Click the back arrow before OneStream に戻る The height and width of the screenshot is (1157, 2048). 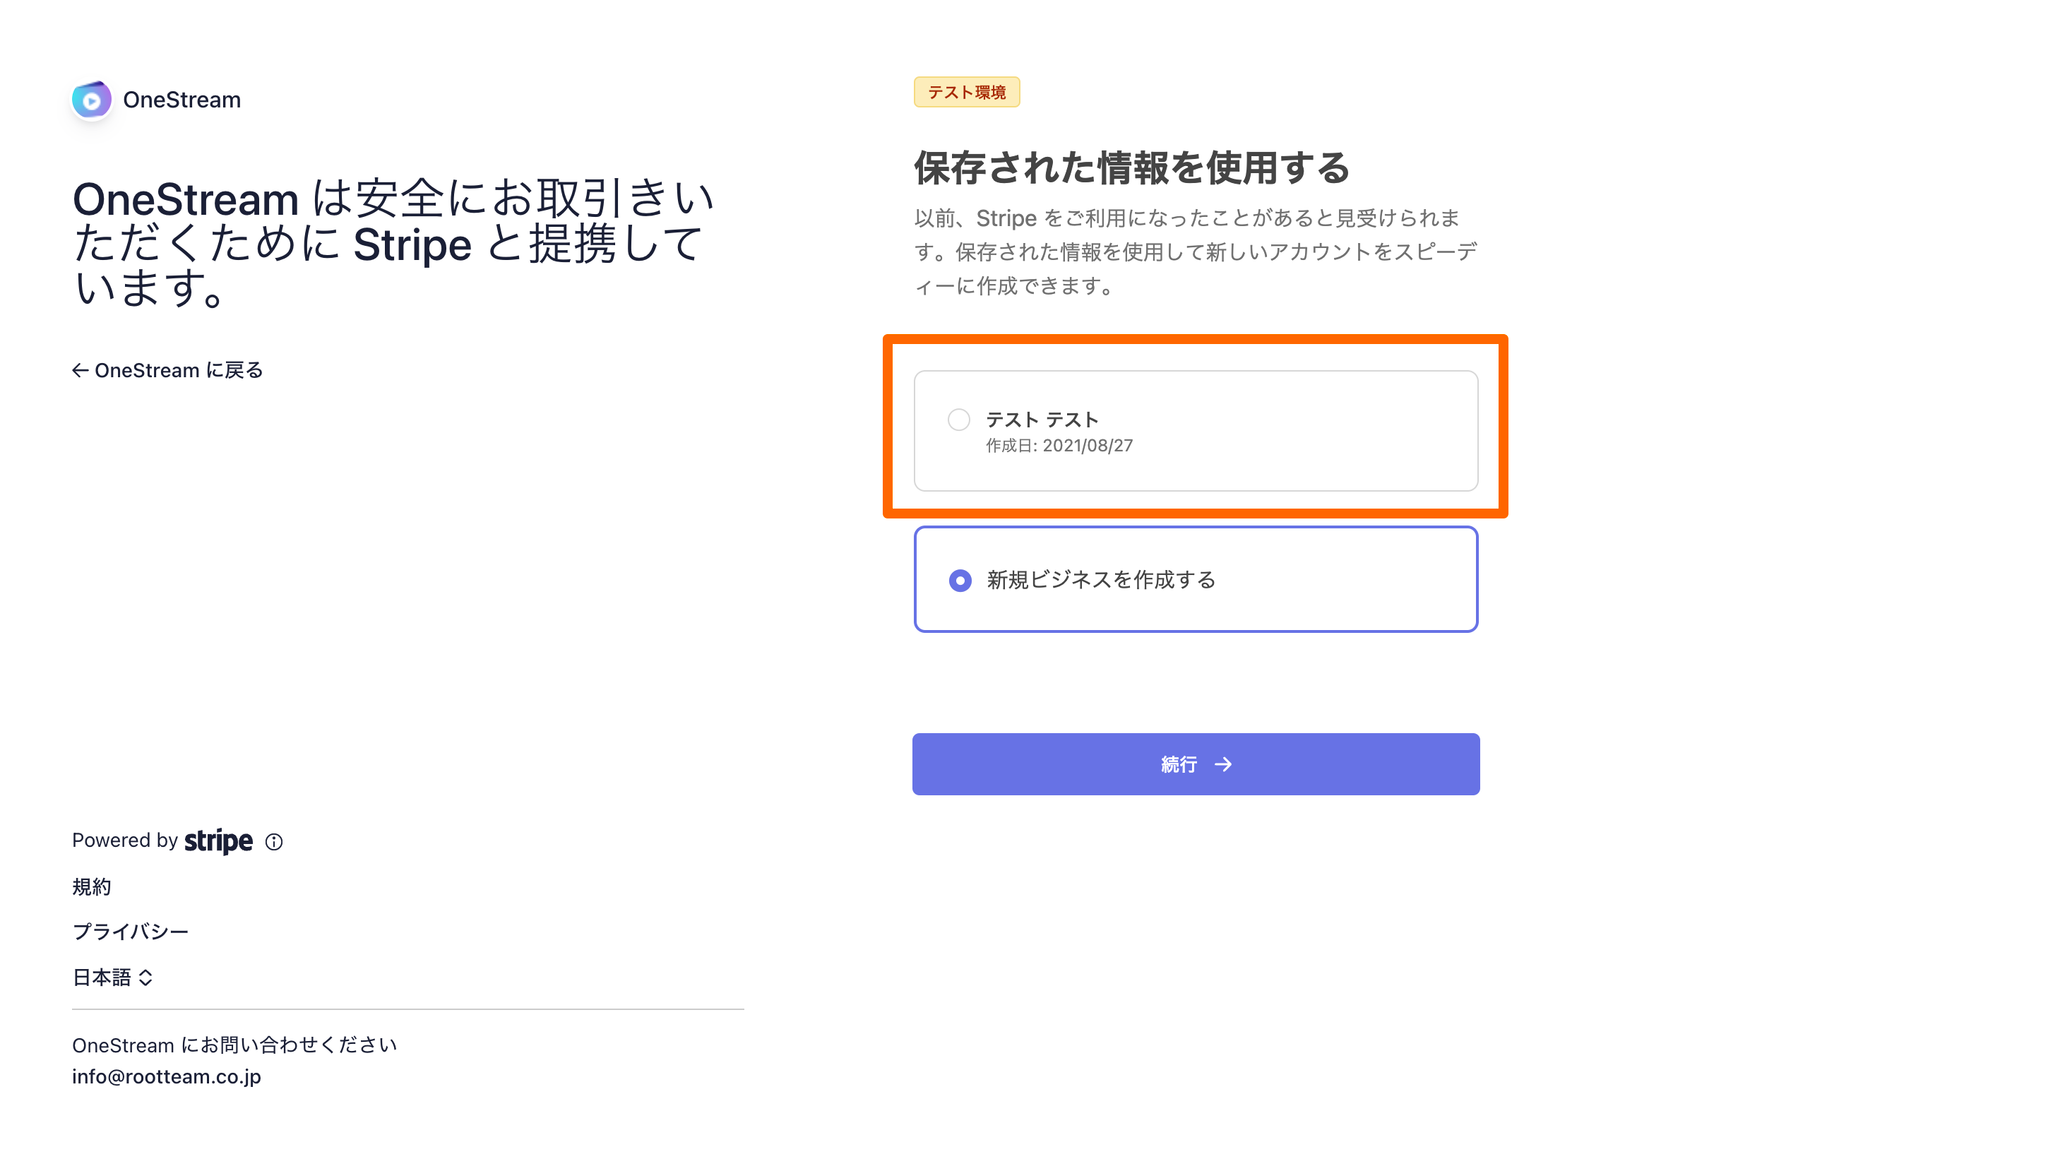(x=80, y=371)
